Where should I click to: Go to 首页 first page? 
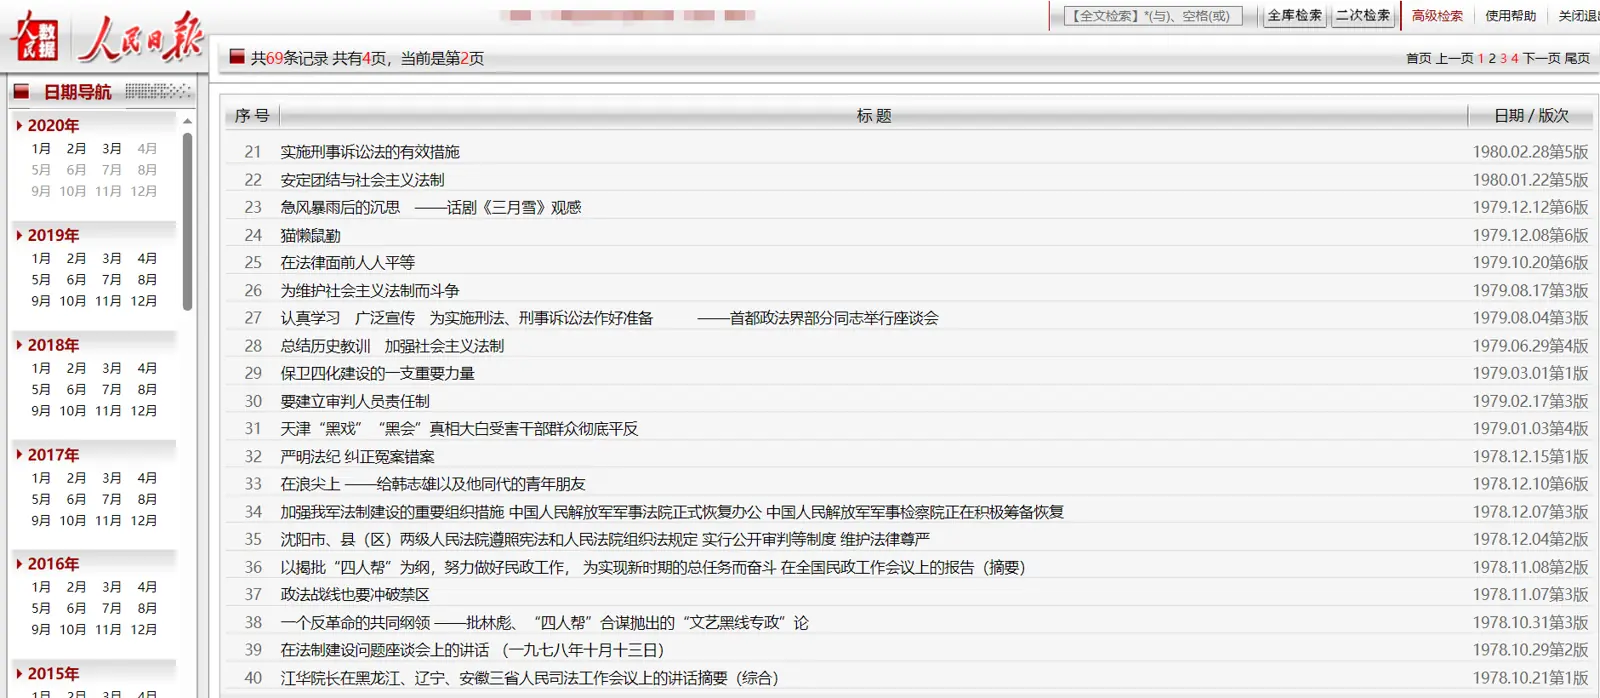[x=1419, y=59]
